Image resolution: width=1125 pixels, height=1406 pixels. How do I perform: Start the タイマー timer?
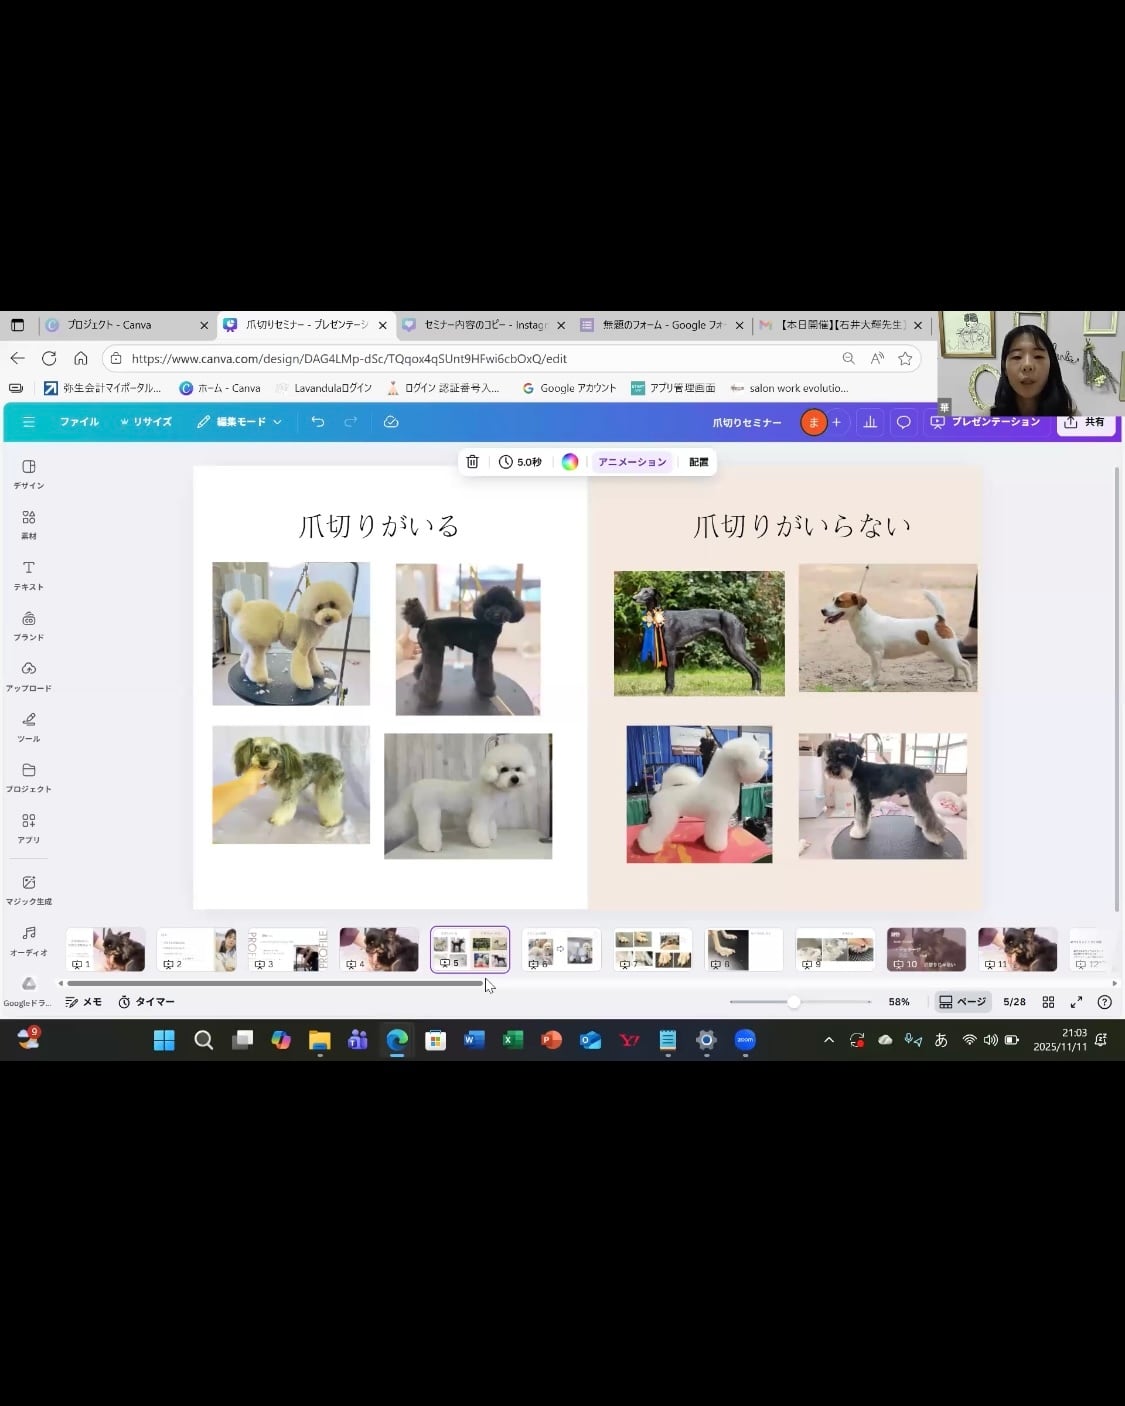click(x=146, y=1001)
